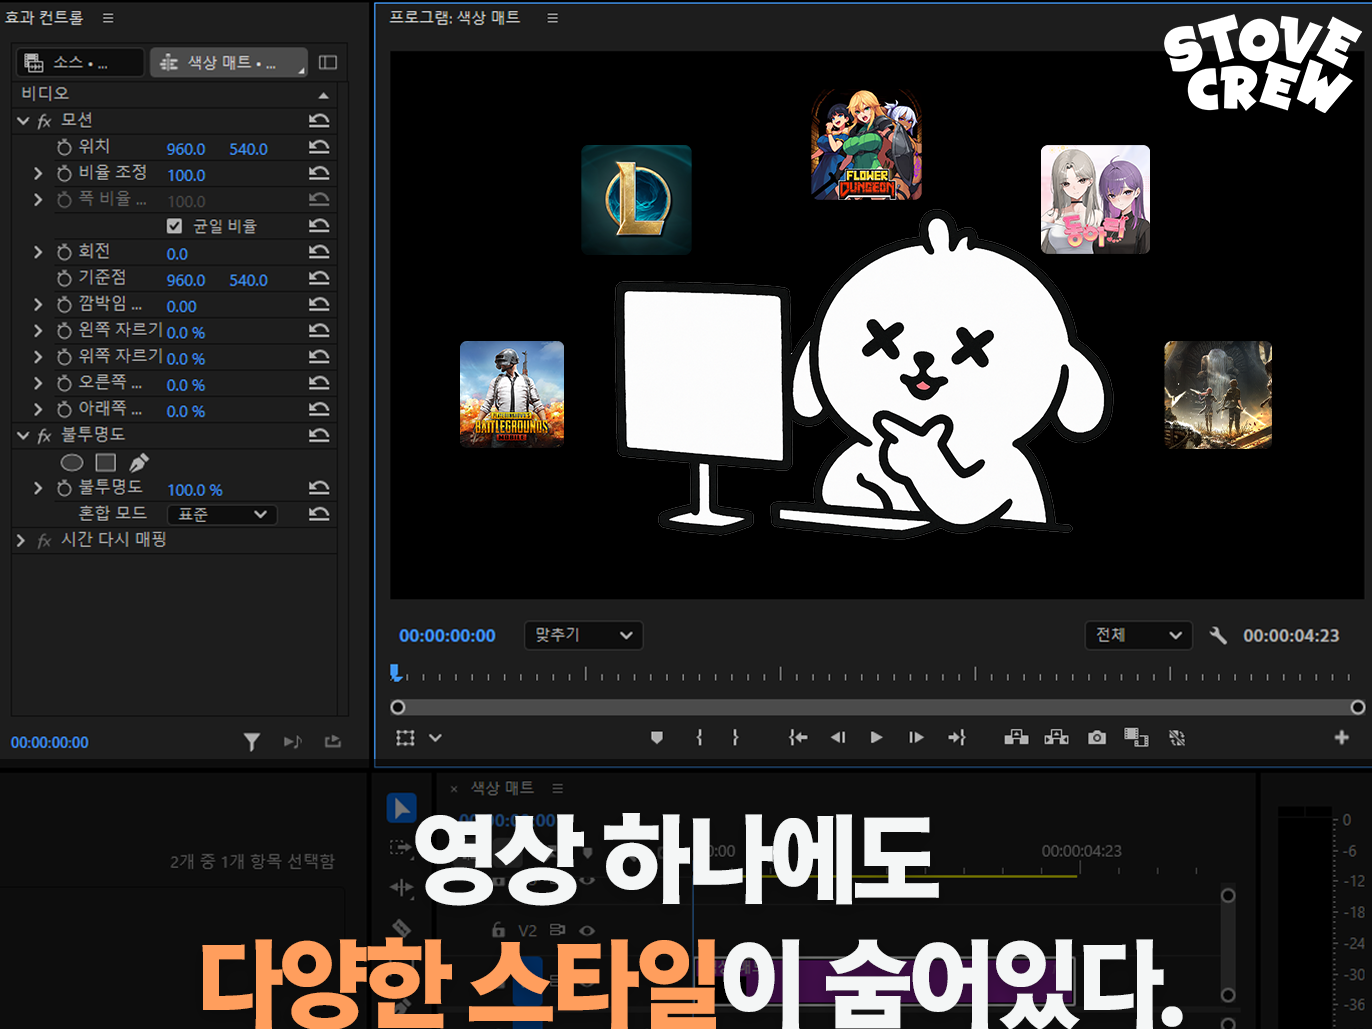Expand the 왼쪽 자르기 property

coord(38,331)
